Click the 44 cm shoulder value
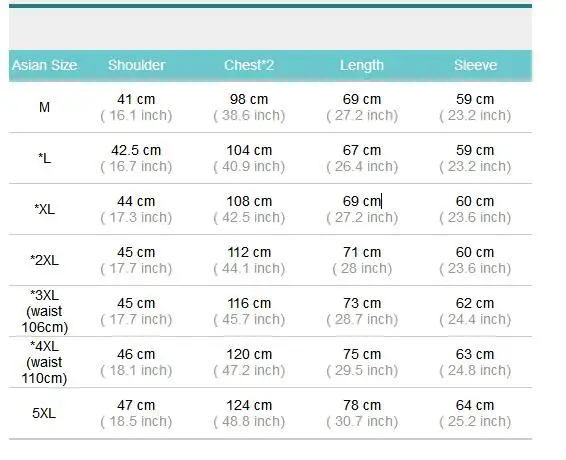The image size is (566, 460). tap(136, 201)
